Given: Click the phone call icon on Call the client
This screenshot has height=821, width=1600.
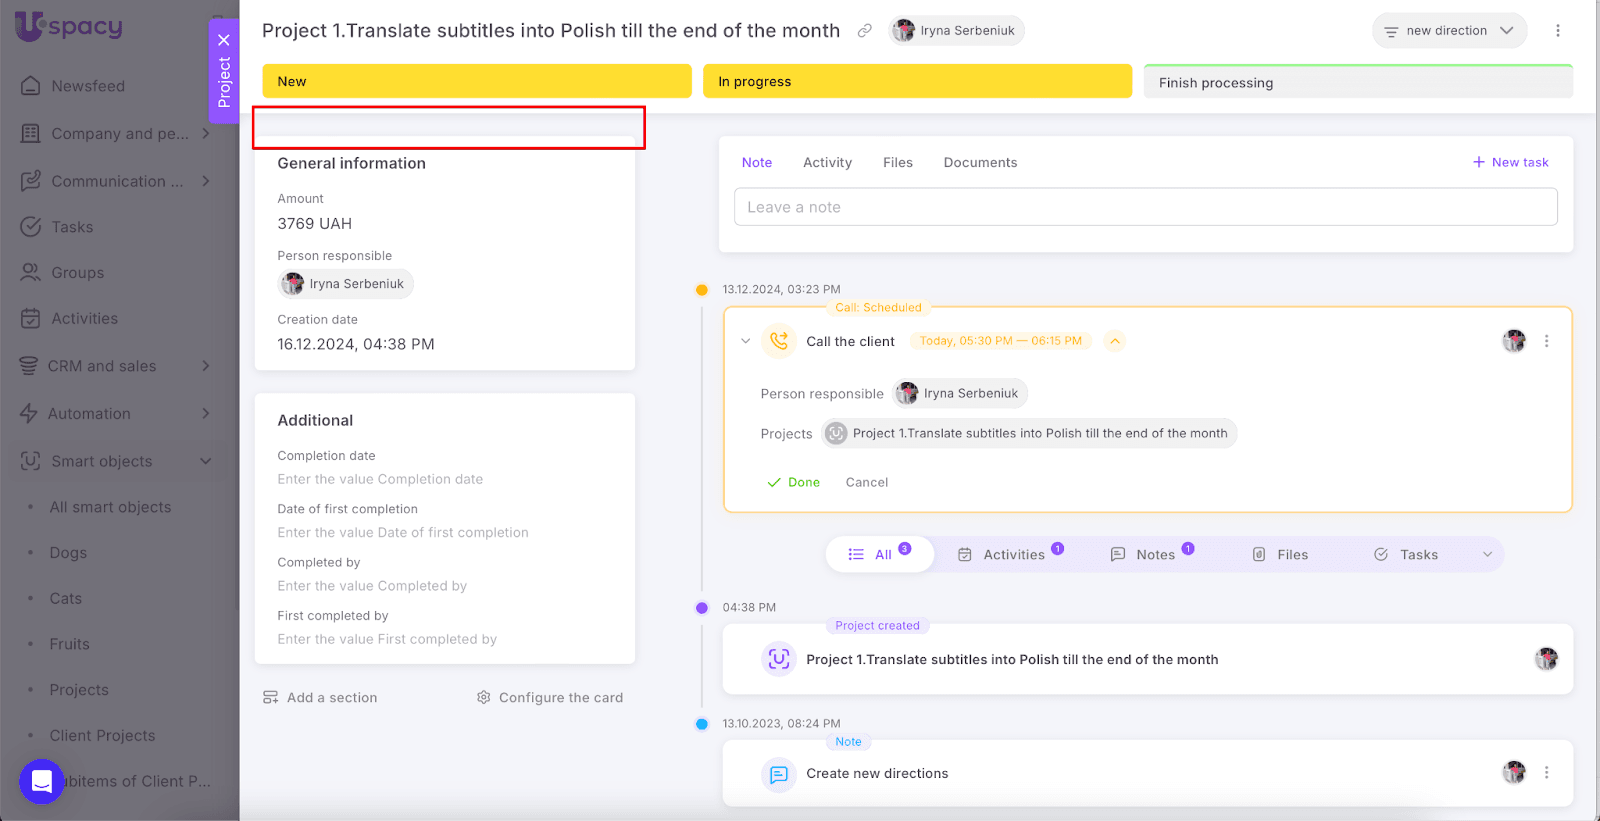Looking at the screenshot, I should tap(779, 341).
